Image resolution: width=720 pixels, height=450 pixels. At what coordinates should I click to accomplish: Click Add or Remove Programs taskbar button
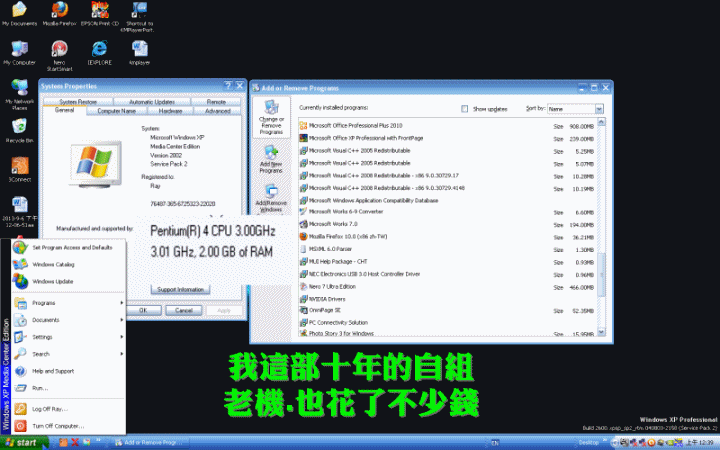(150, 443)
